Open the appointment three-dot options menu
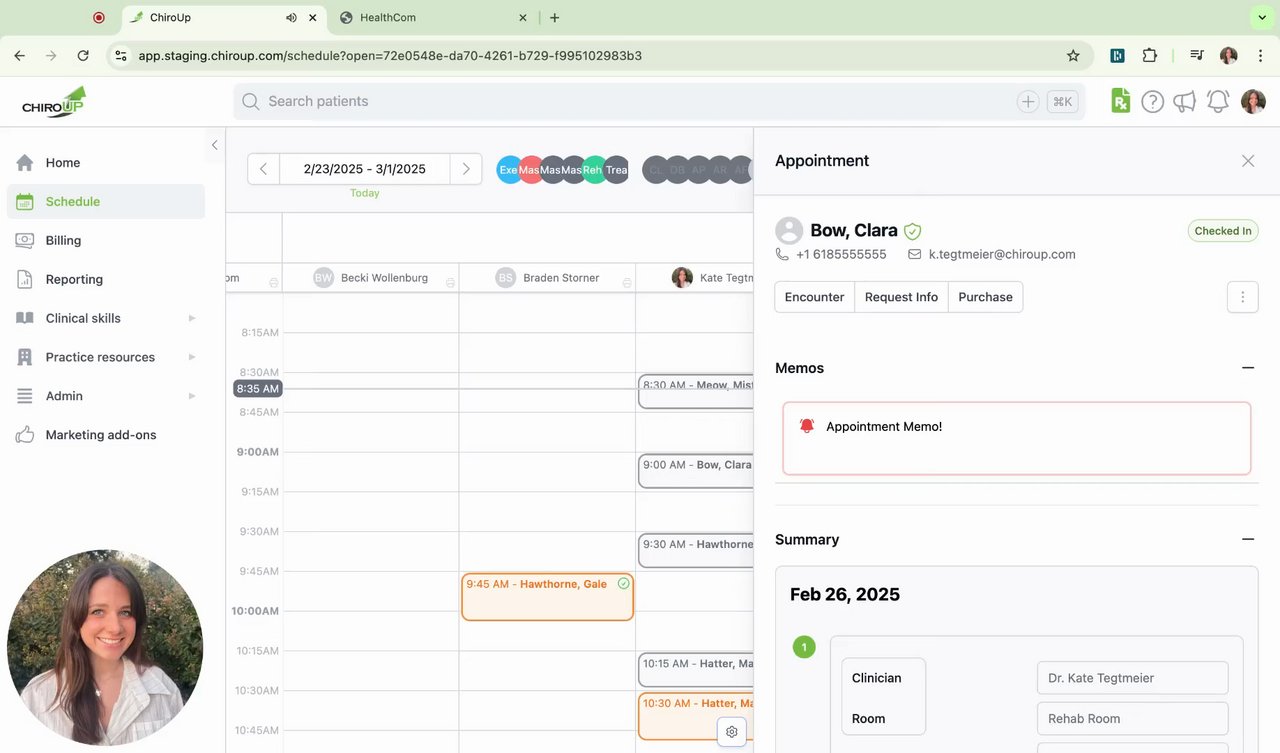Screen dimensions: 1280x753 click(x=1243, y=297)
